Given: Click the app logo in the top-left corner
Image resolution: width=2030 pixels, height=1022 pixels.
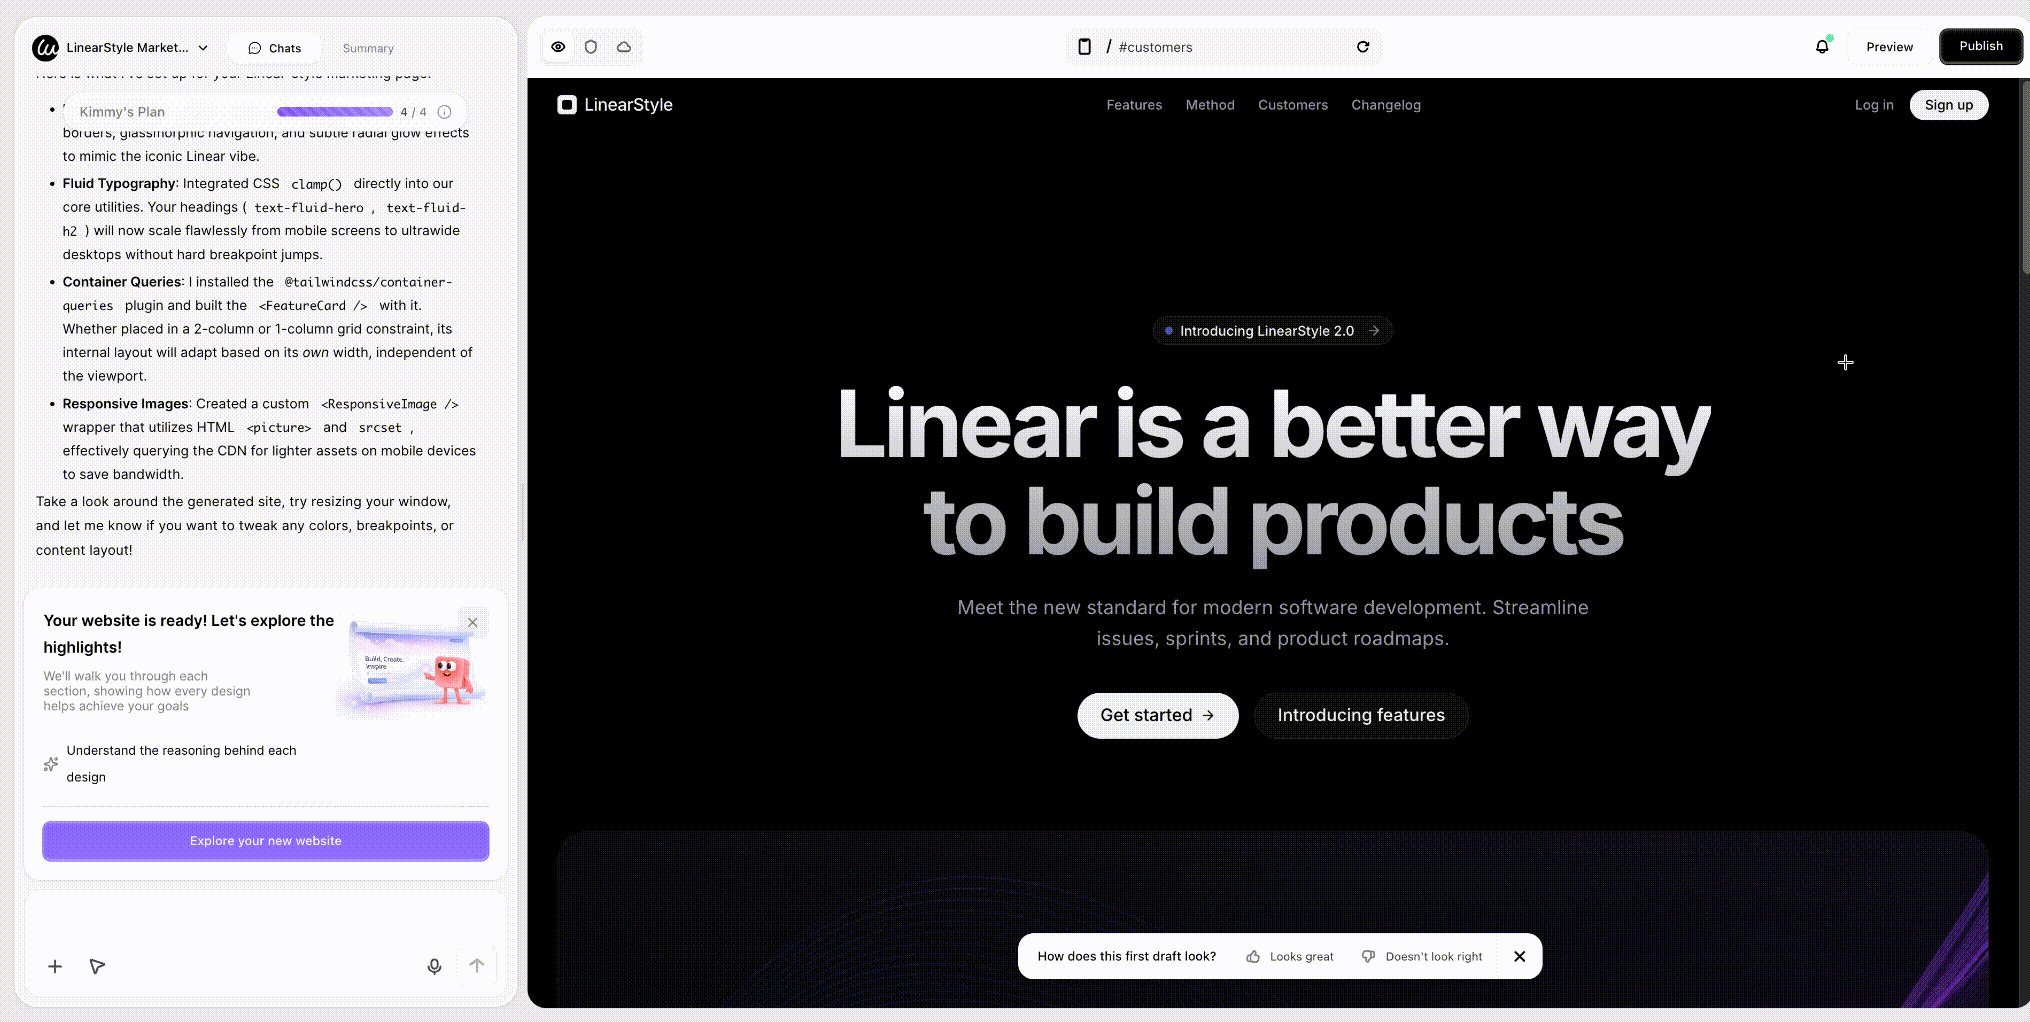Looking at the screenshot, I should point(45,47).
